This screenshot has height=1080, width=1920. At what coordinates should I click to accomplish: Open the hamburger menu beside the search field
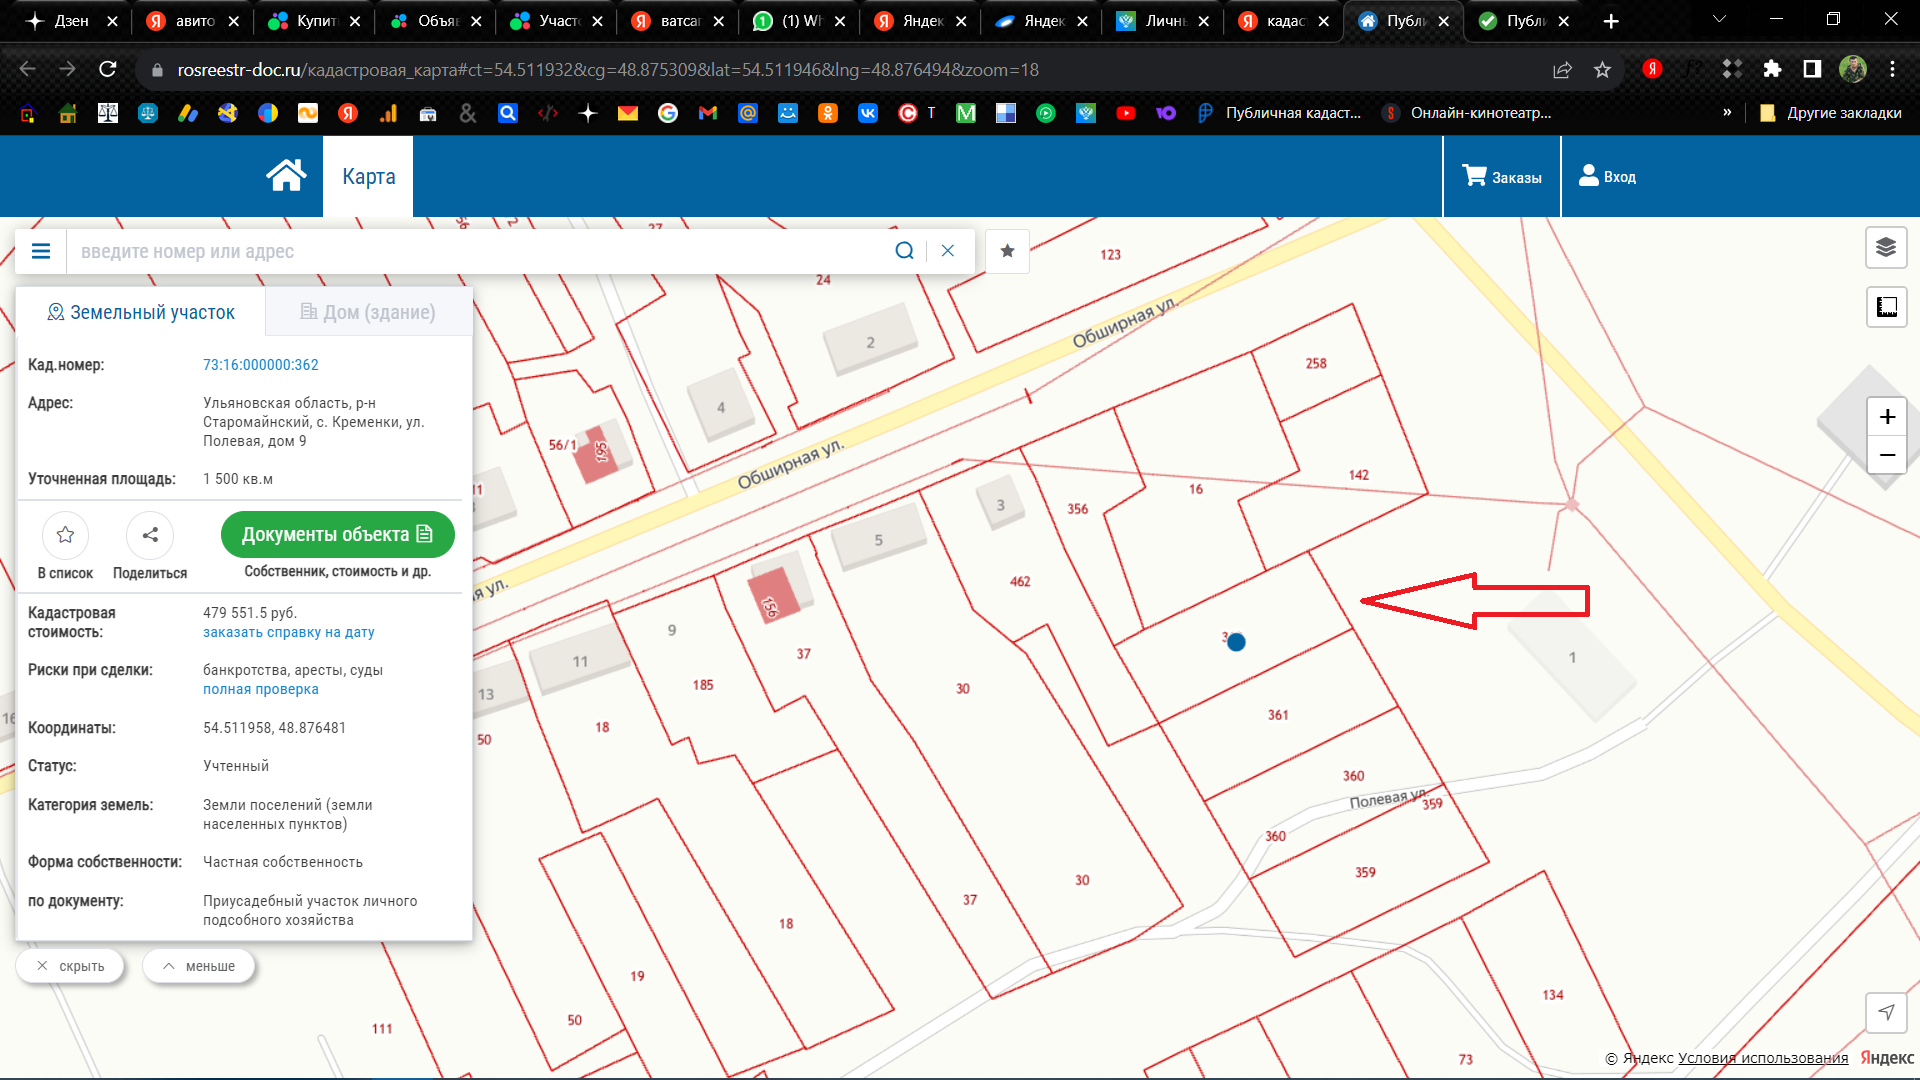click(x=41, y=251)
